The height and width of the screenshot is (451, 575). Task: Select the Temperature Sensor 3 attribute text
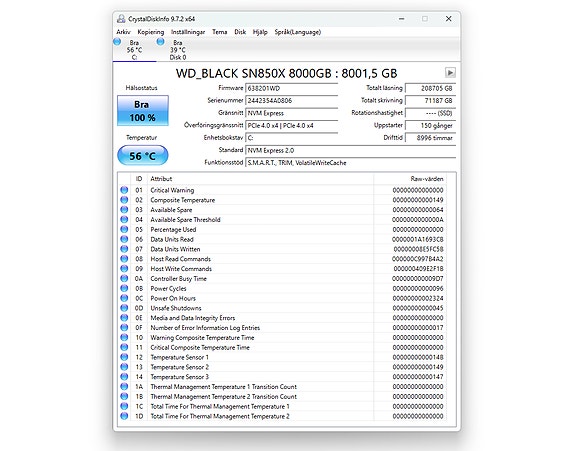pyautogui.click(x=180, y=377)
